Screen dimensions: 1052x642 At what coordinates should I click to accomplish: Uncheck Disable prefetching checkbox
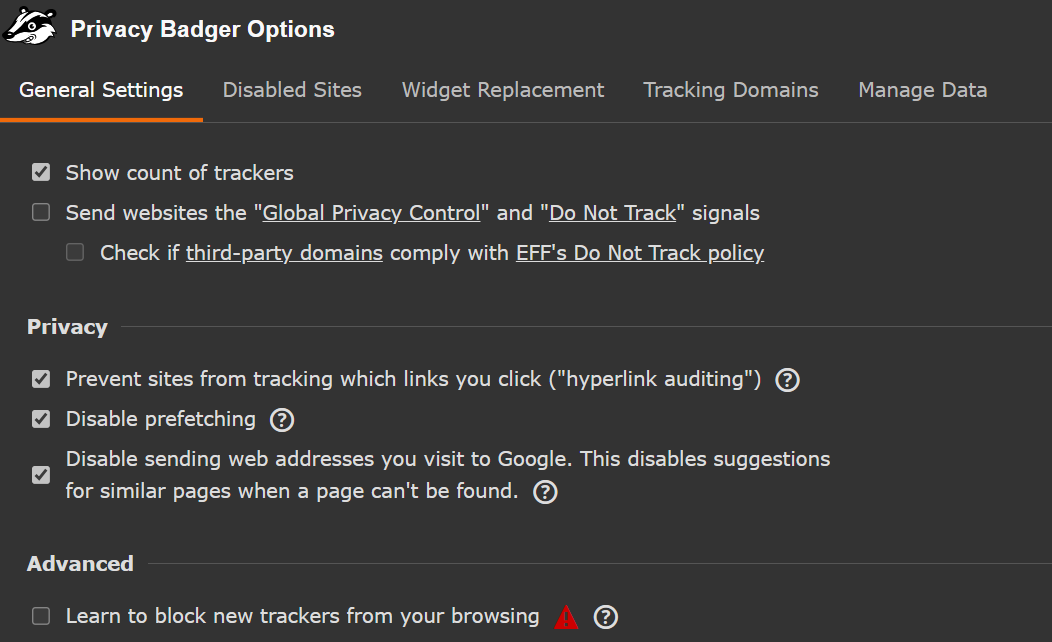(41, 420)
